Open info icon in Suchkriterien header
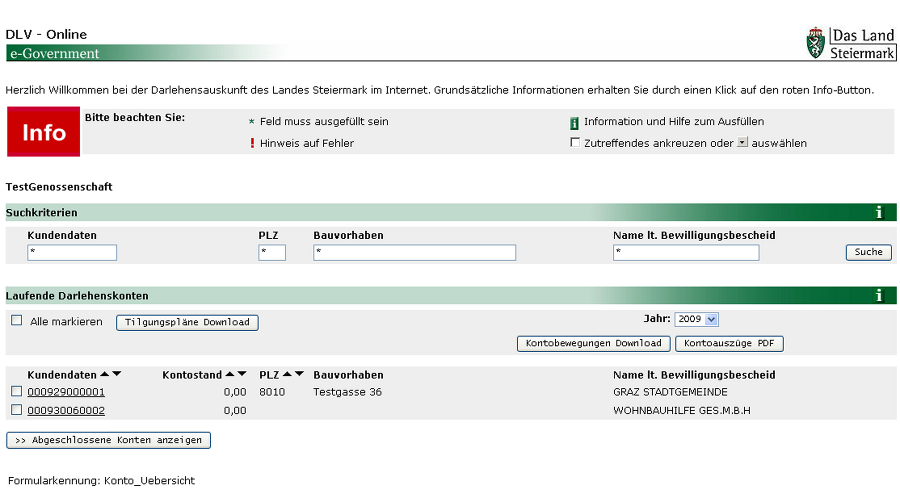The height and width of the screenshot is (498, 900). click(x=879, y=212)
